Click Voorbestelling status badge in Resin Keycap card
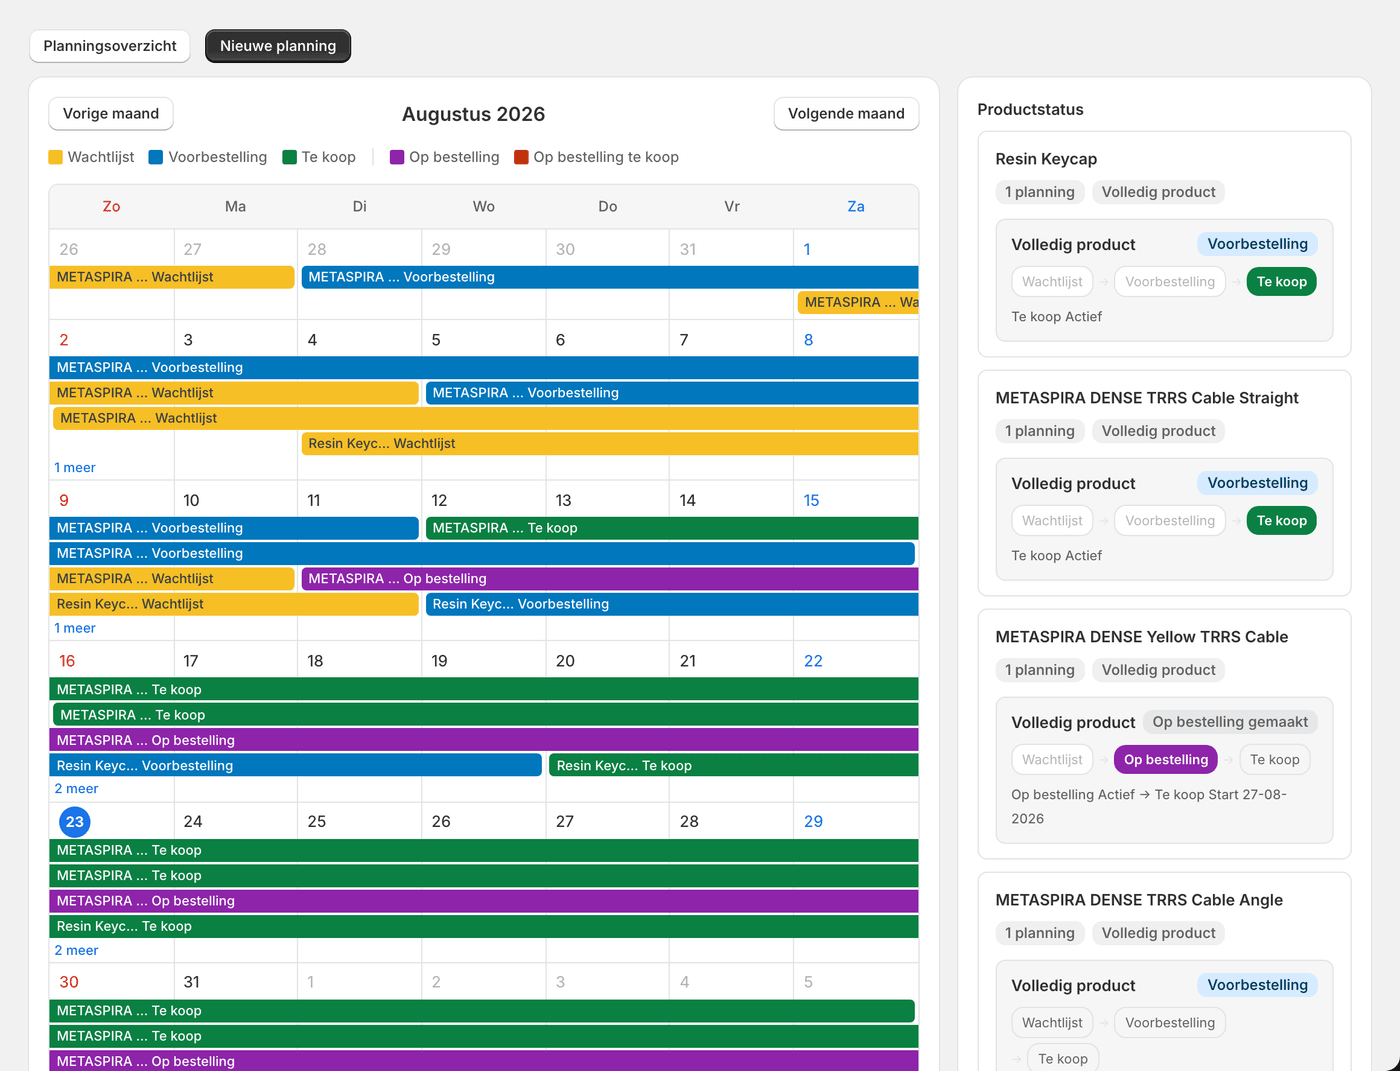1400x1071 pixels. (1258, 244)
